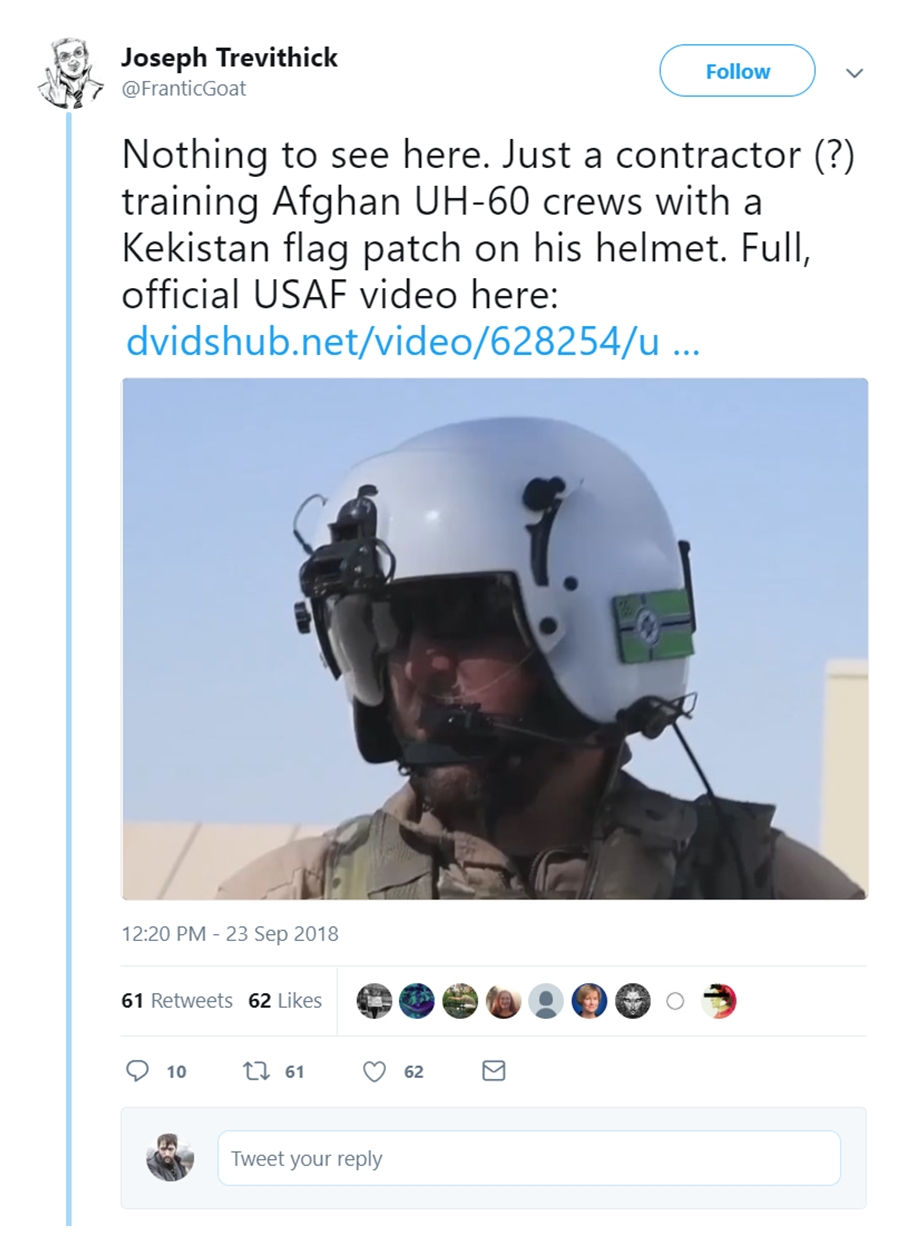Open the tweet timestamp 23 Sep 2018

[x=230, y=934]
